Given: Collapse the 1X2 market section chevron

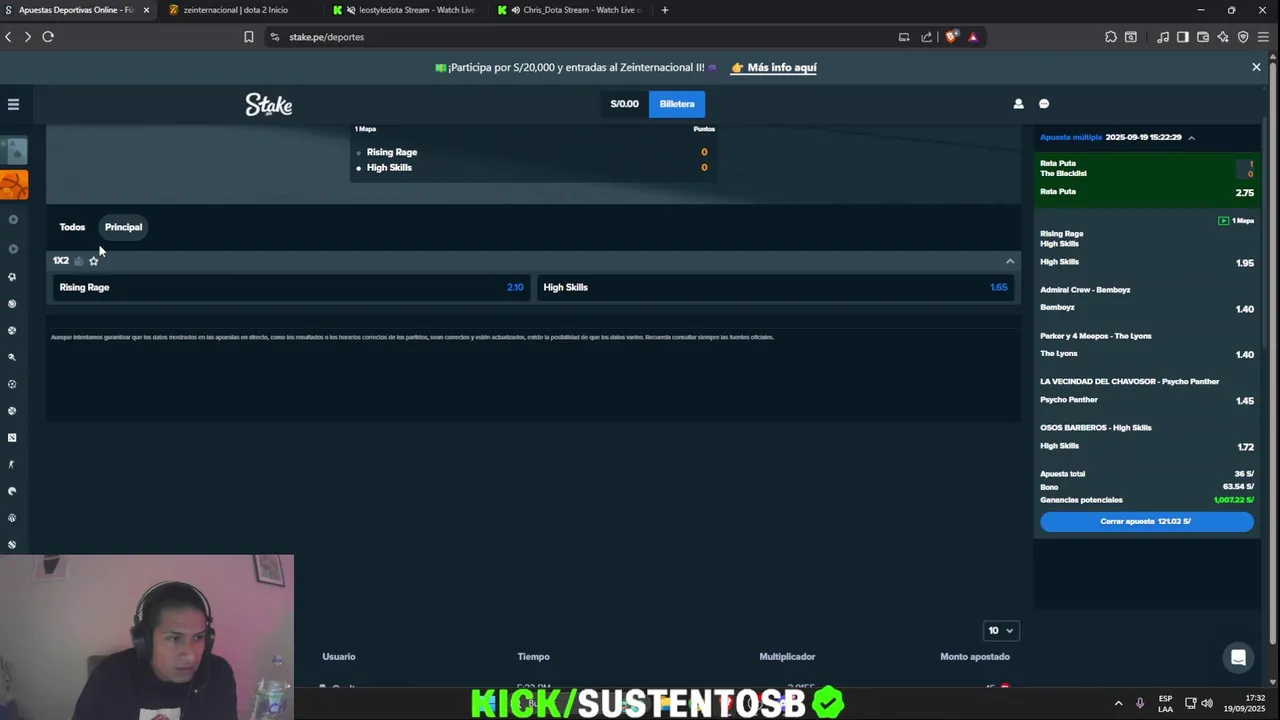Looking at the screenshot, I should 1010,261.
